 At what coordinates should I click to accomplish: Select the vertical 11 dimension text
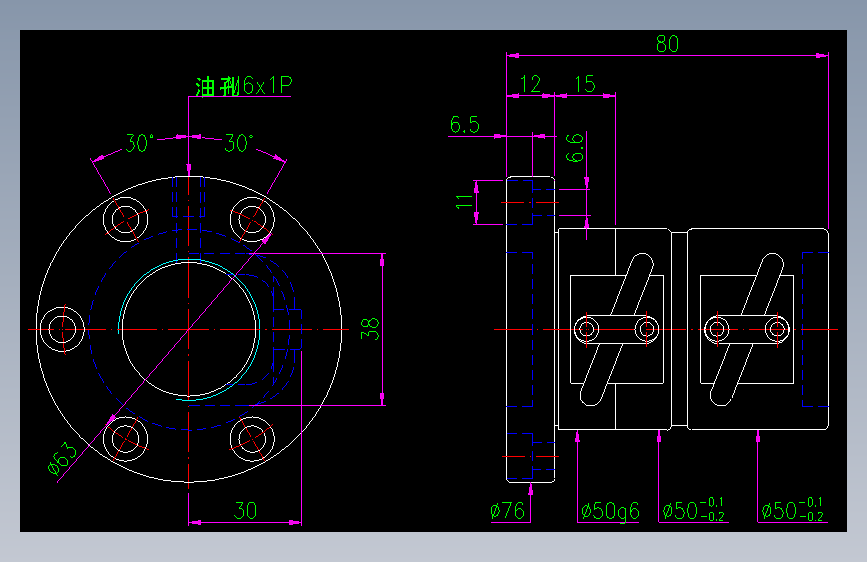(x=464, y=202)
